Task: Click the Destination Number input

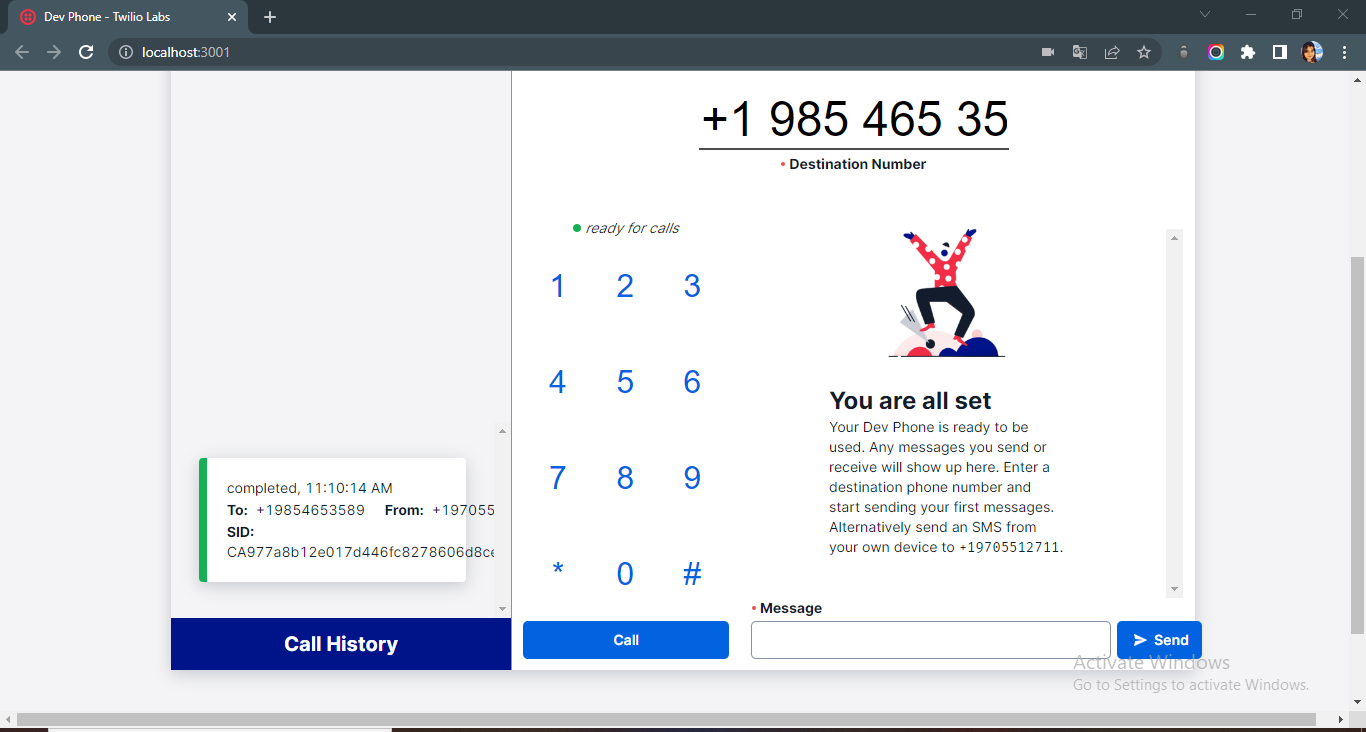Action: coord(854,118)
